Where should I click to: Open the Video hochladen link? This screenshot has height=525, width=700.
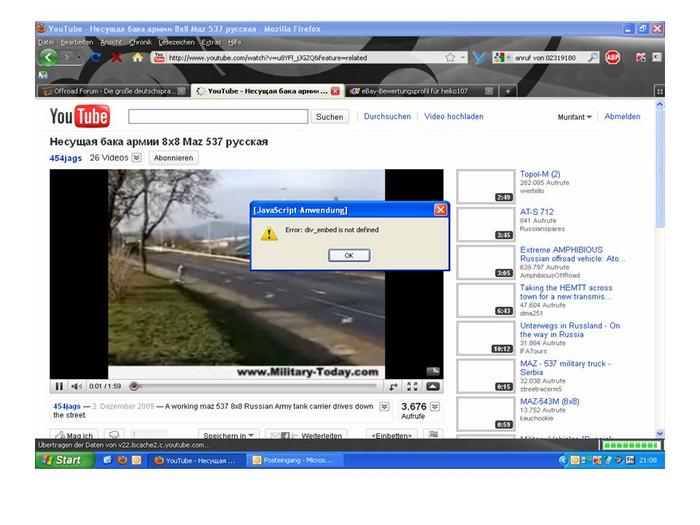click(454, 117)
